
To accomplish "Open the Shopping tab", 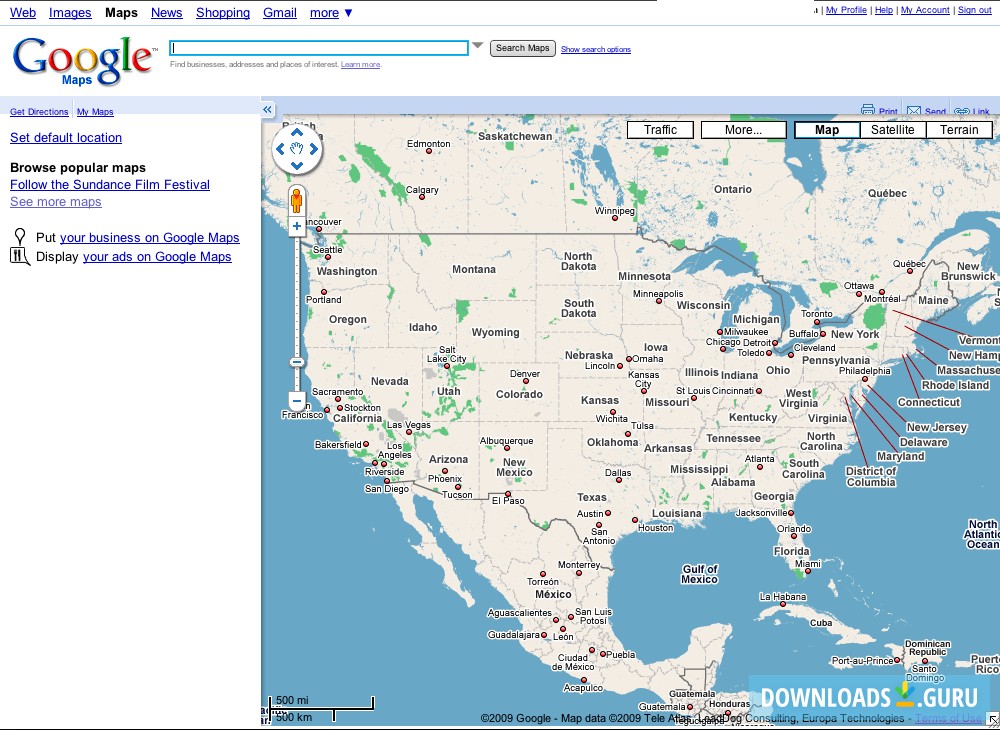I will pos(223,13).
